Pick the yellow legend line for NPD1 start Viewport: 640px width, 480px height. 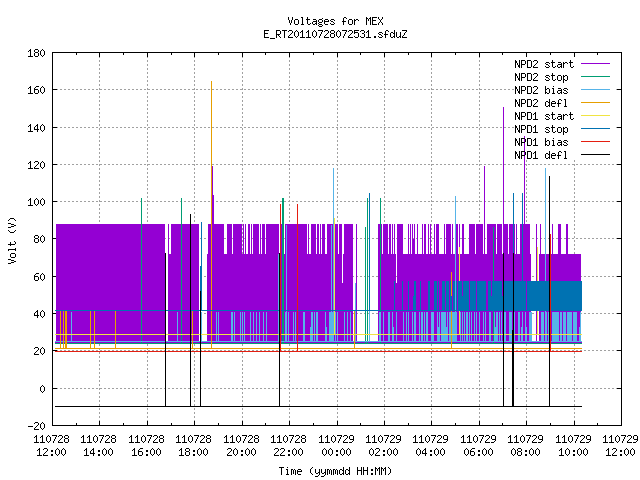[595, 116]
